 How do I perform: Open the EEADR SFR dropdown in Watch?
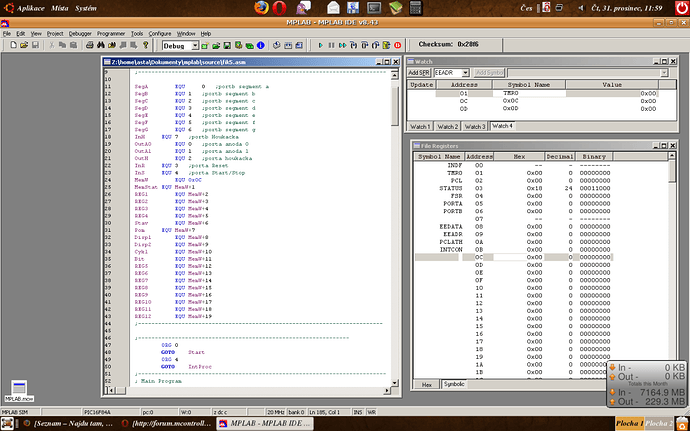pyautogui.click(x=466, y=73)
